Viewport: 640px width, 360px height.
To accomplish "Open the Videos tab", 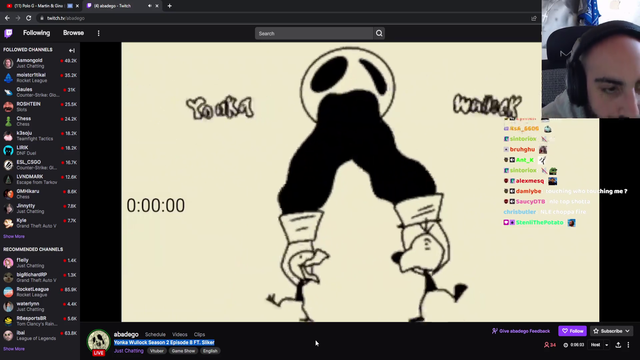I will [180, 335].
